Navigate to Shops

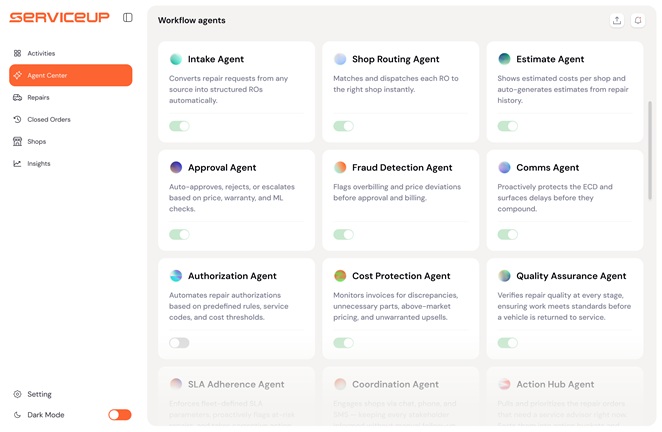click(71, 141)
